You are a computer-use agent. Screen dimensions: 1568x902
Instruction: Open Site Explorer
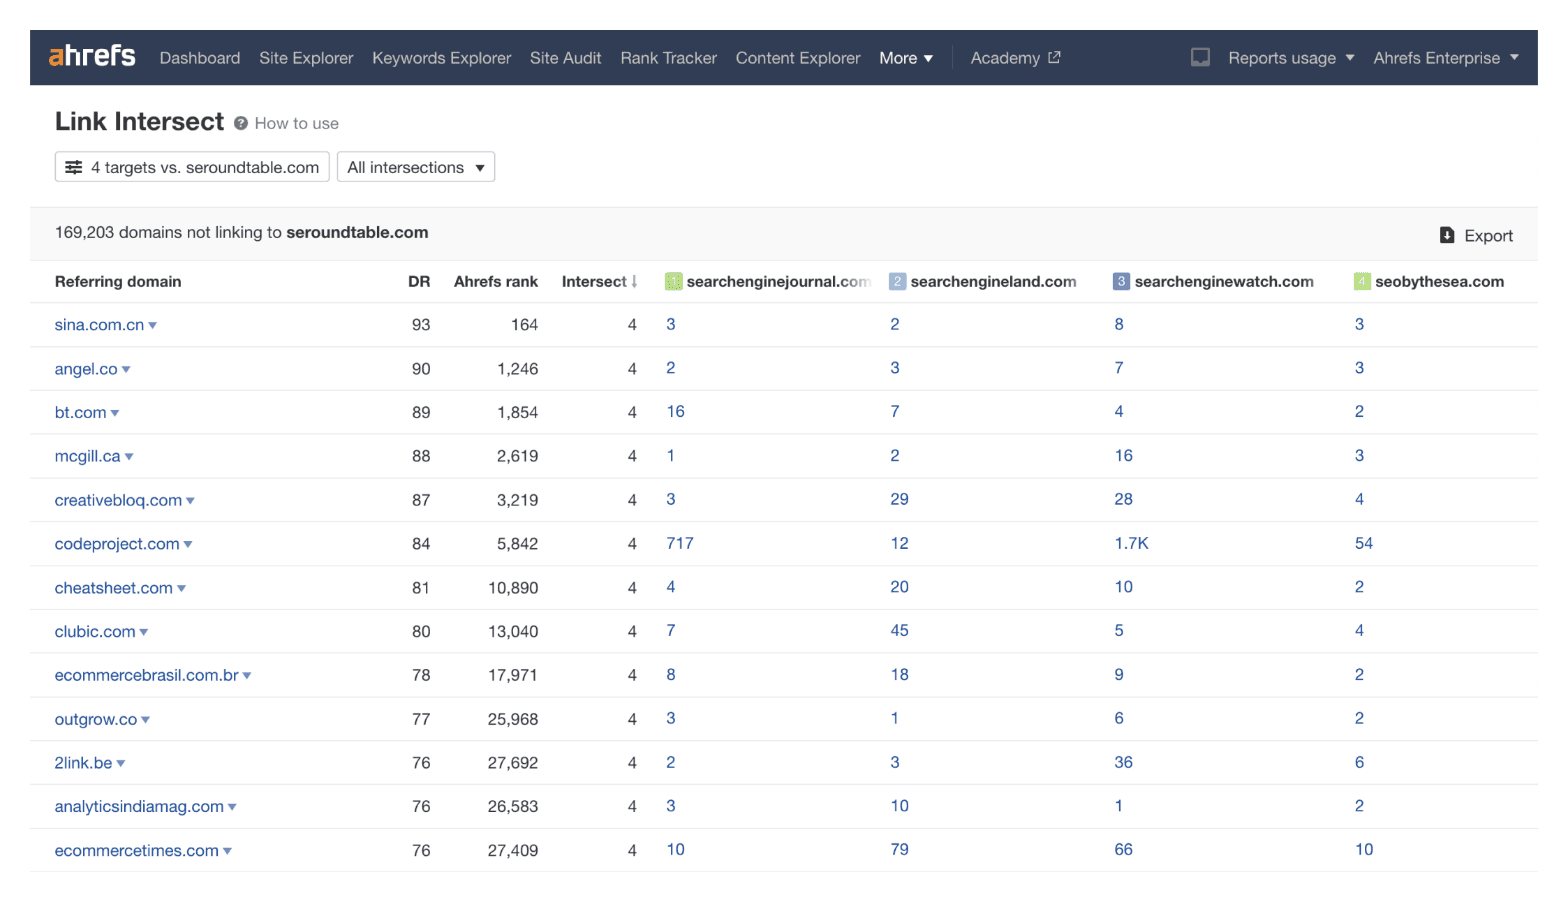306,58
